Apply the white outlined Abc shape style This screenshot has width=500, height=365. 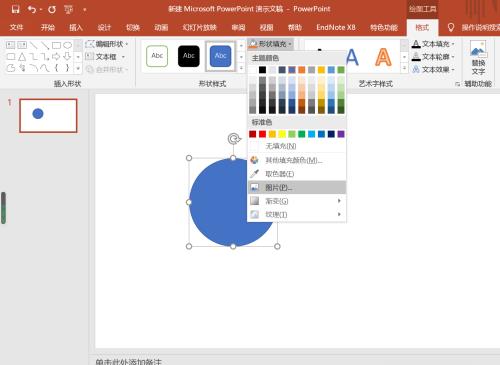pos(157,56)
